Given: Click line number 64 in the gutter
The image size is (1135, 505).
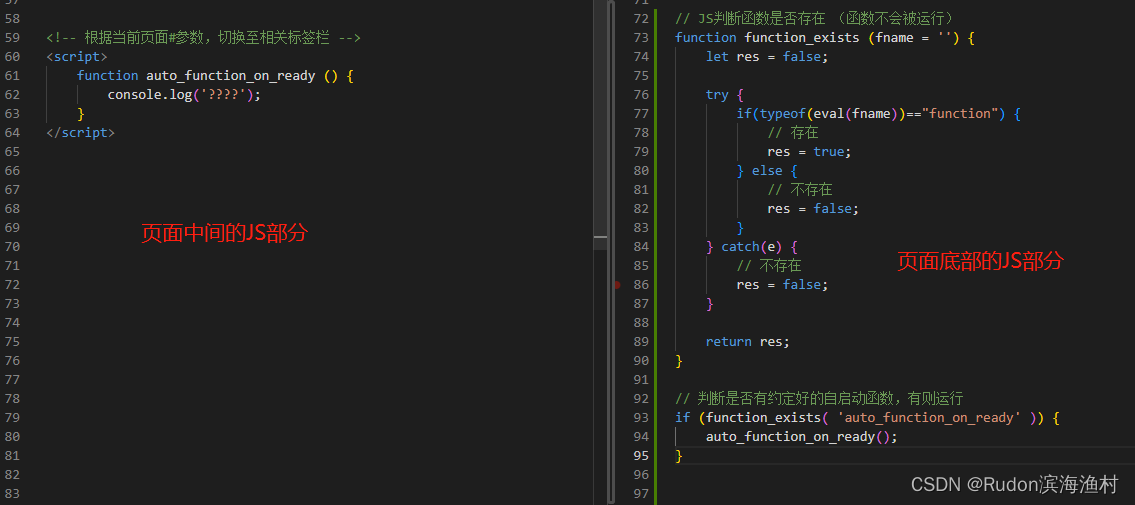Looking at the screenshot, I should tap(12, 132).
